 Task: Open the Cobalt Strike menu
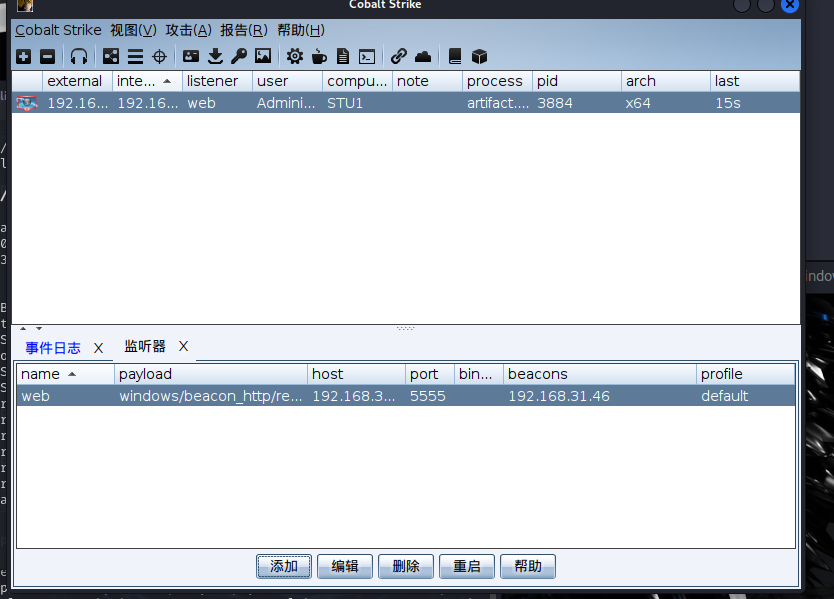tap(58, 30)
